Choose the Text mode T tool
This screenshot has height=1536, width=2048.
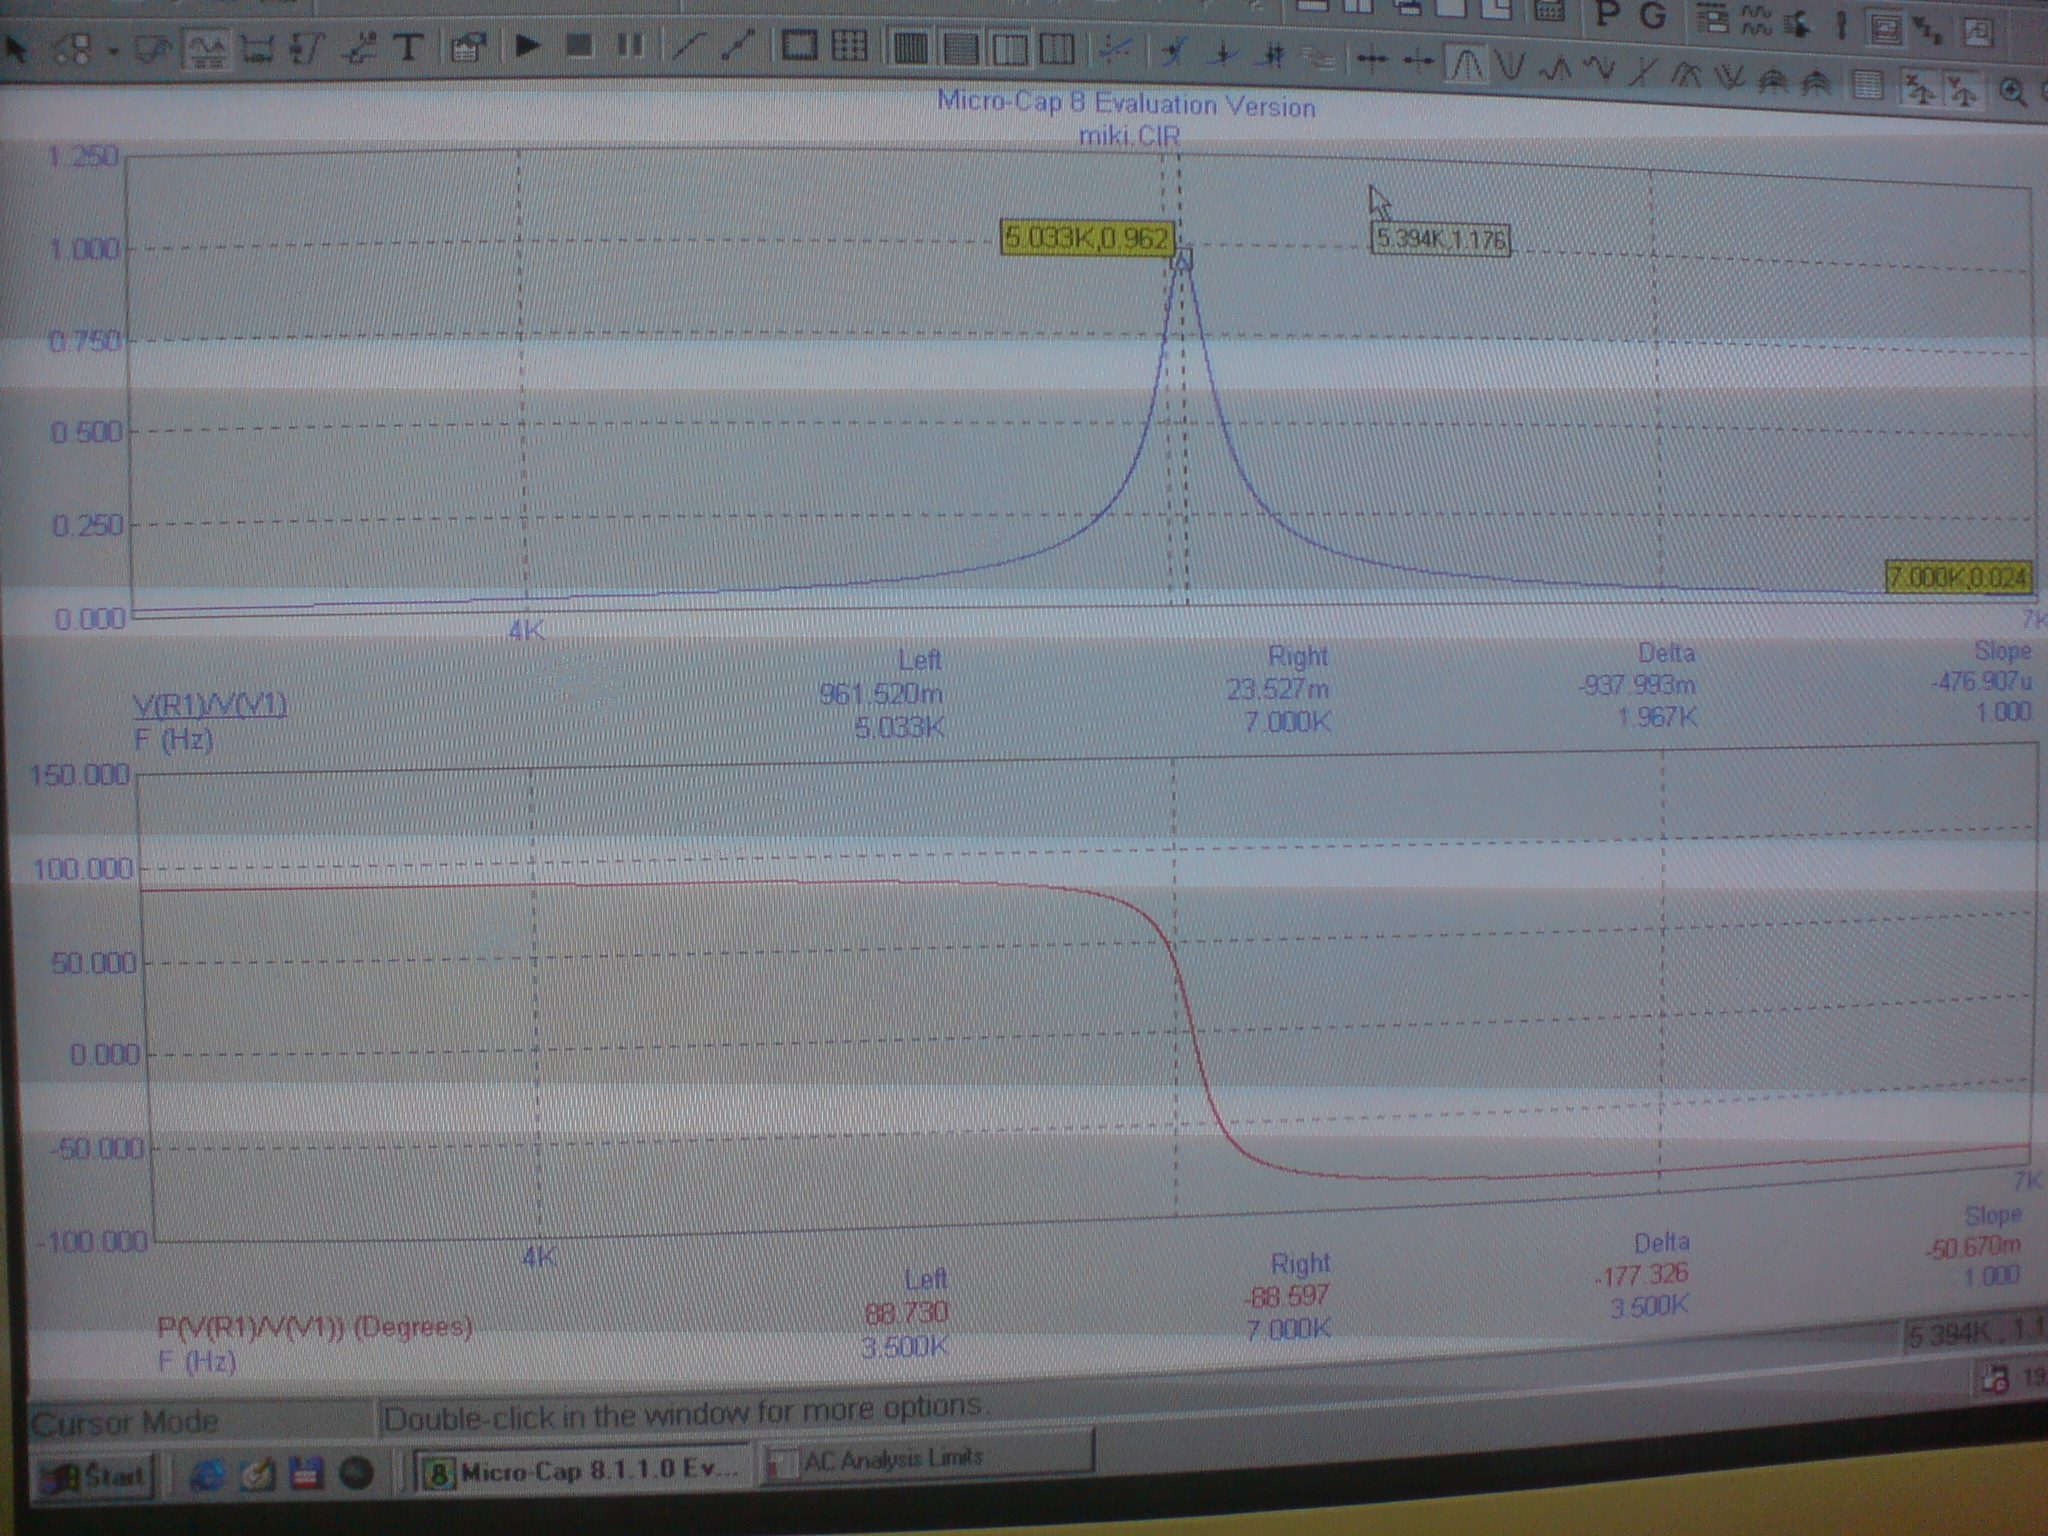point(407,47)
